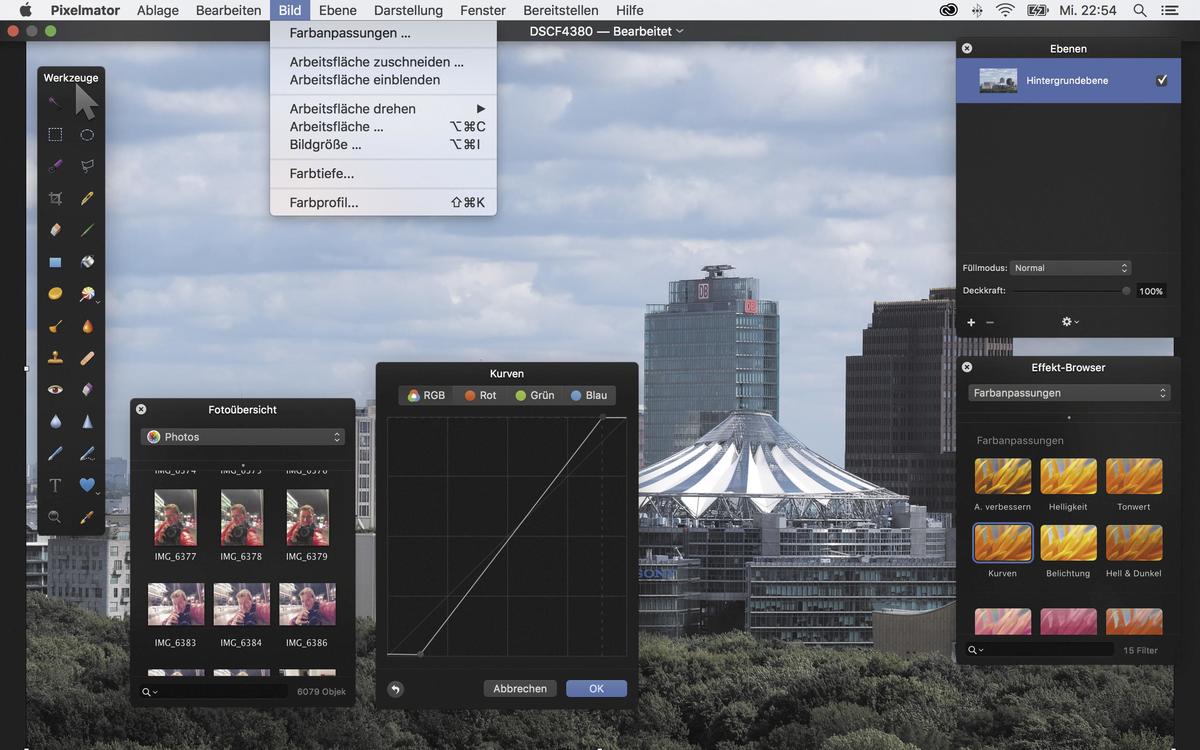Open the Füllmodus Normal dropdown
1200x750 pixels.
pos(1070,268)
